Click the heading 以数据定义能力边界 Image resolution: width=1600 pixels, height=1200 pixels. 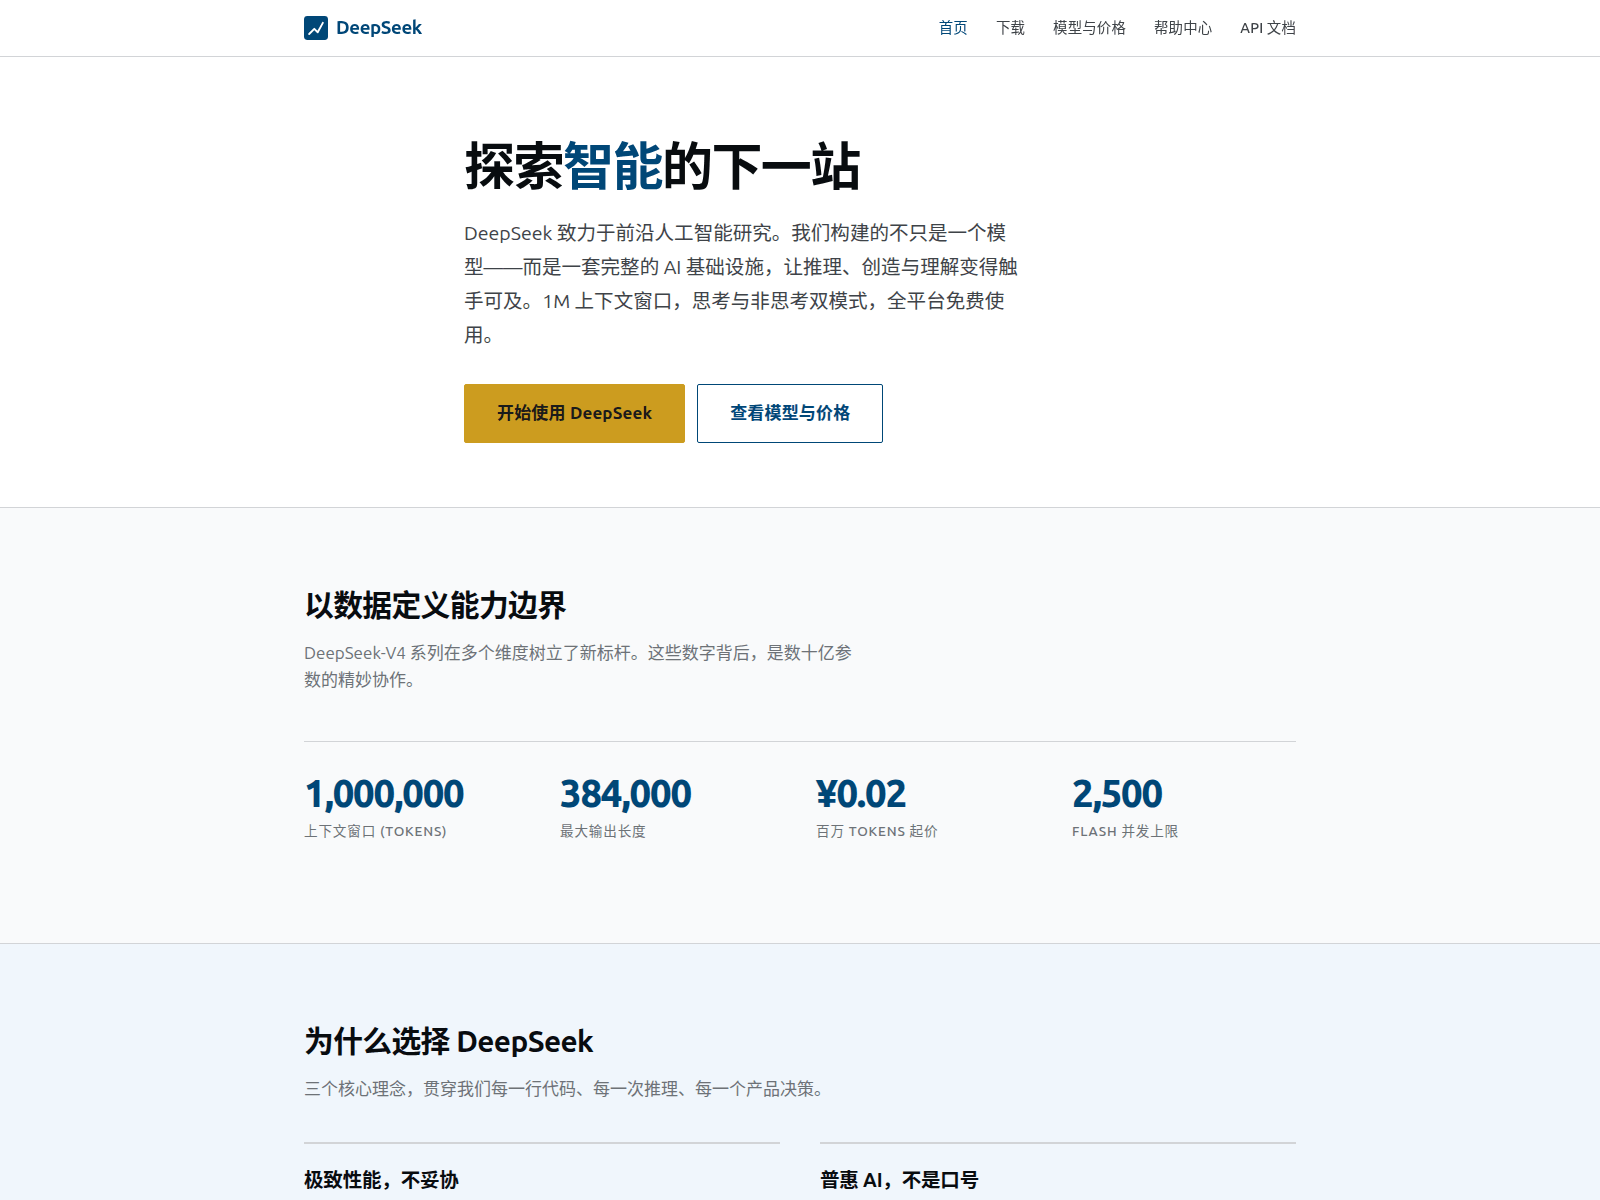click(x=435, y=605)
